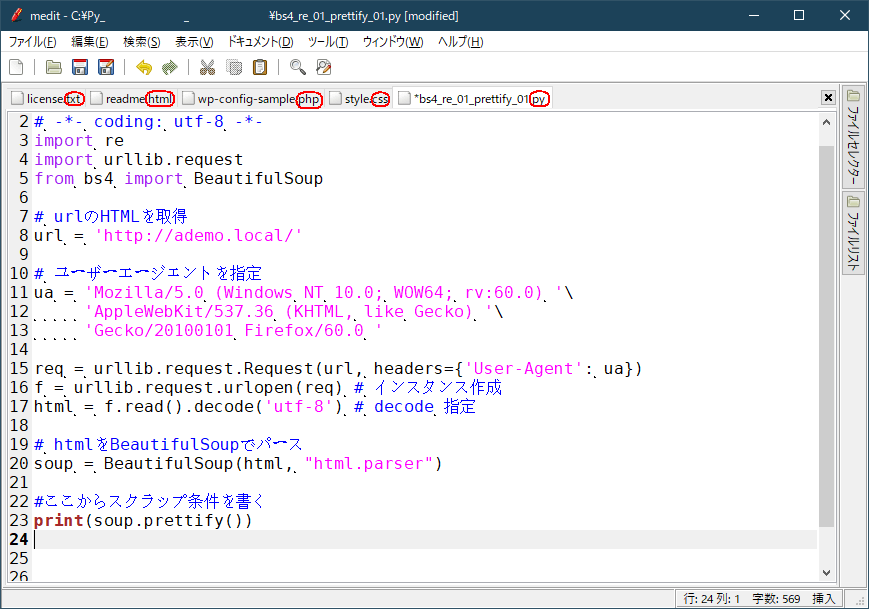Click the Open file folder icon
869x609 pixels.
[x=54, y=67]
